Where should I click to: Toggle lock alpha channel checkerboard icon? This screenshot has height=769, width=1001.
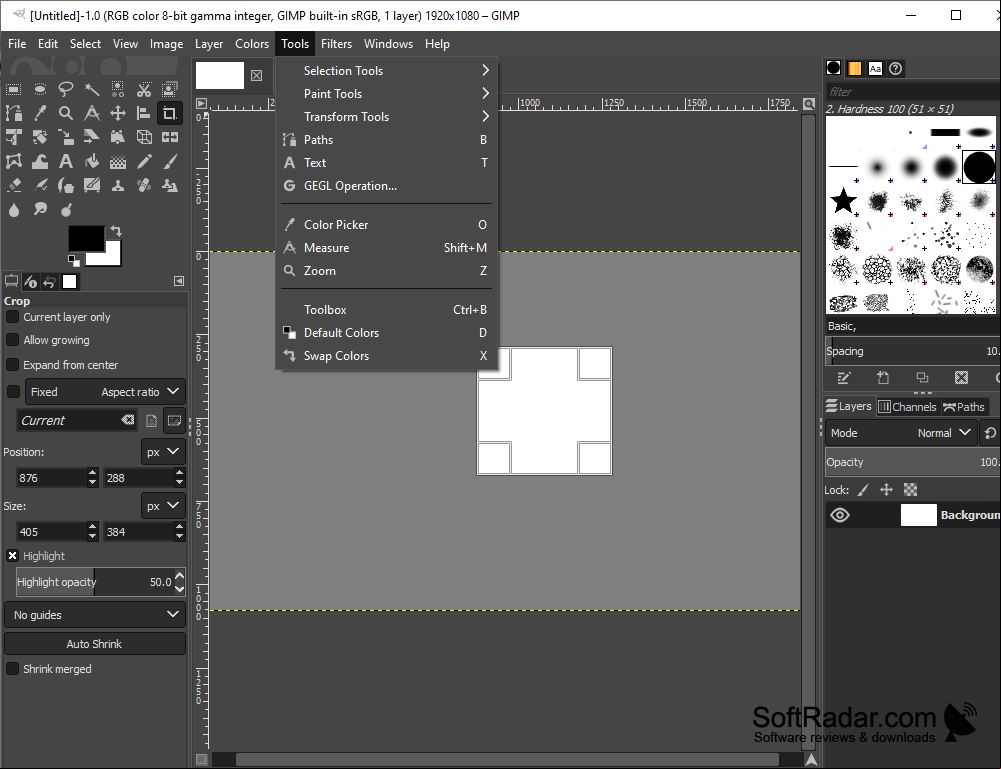[x=910, y=489]
